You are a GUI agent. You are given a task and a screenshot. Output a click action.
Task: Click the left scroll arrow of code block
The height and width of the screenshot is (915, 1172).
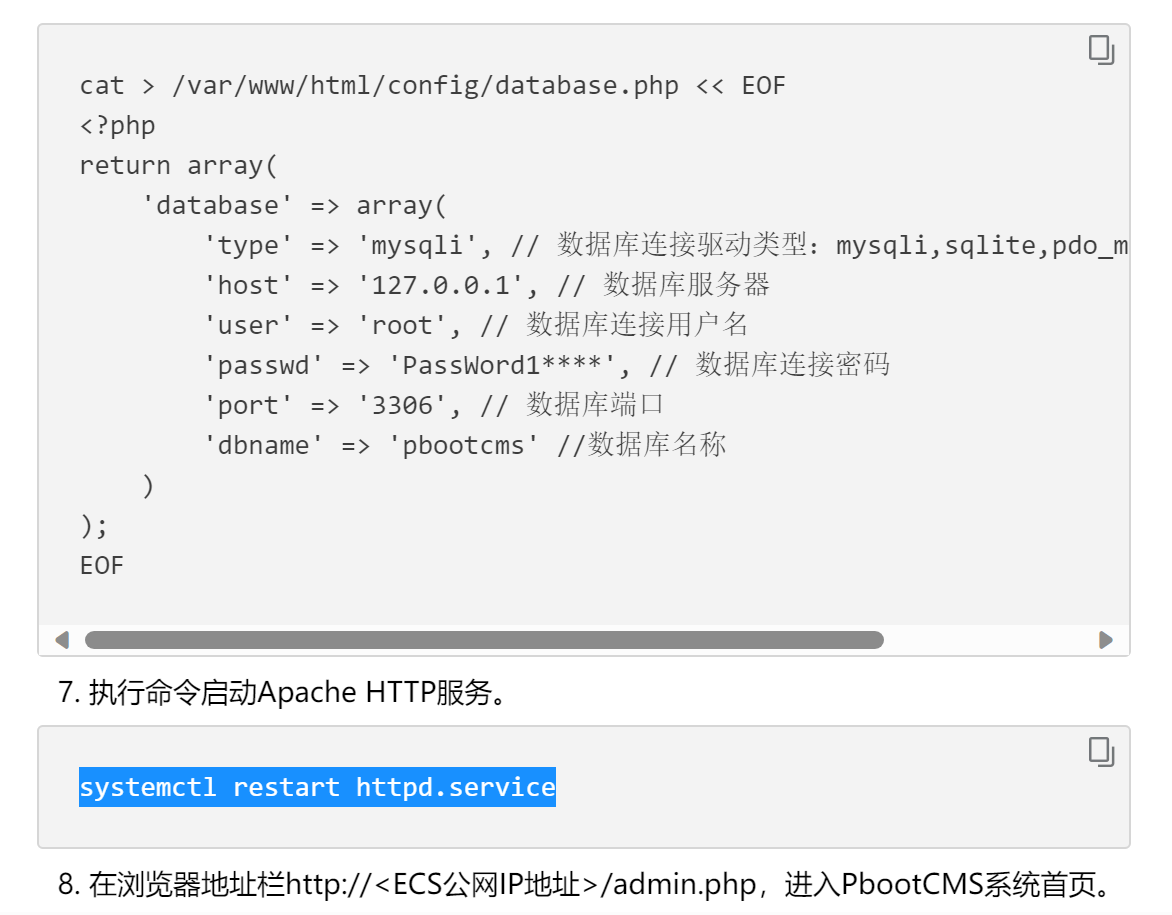pyautogui.click(x=62, y=640)
